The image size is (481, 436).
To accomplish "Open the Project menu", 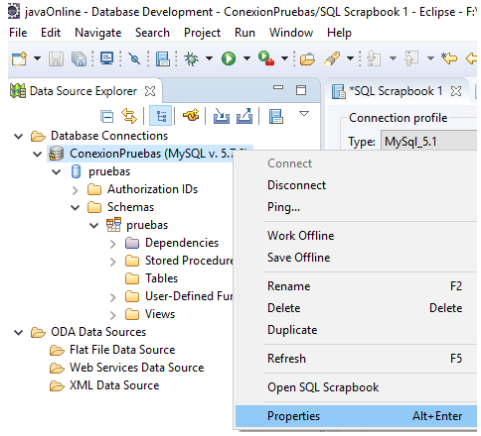I will pos(202,33).
